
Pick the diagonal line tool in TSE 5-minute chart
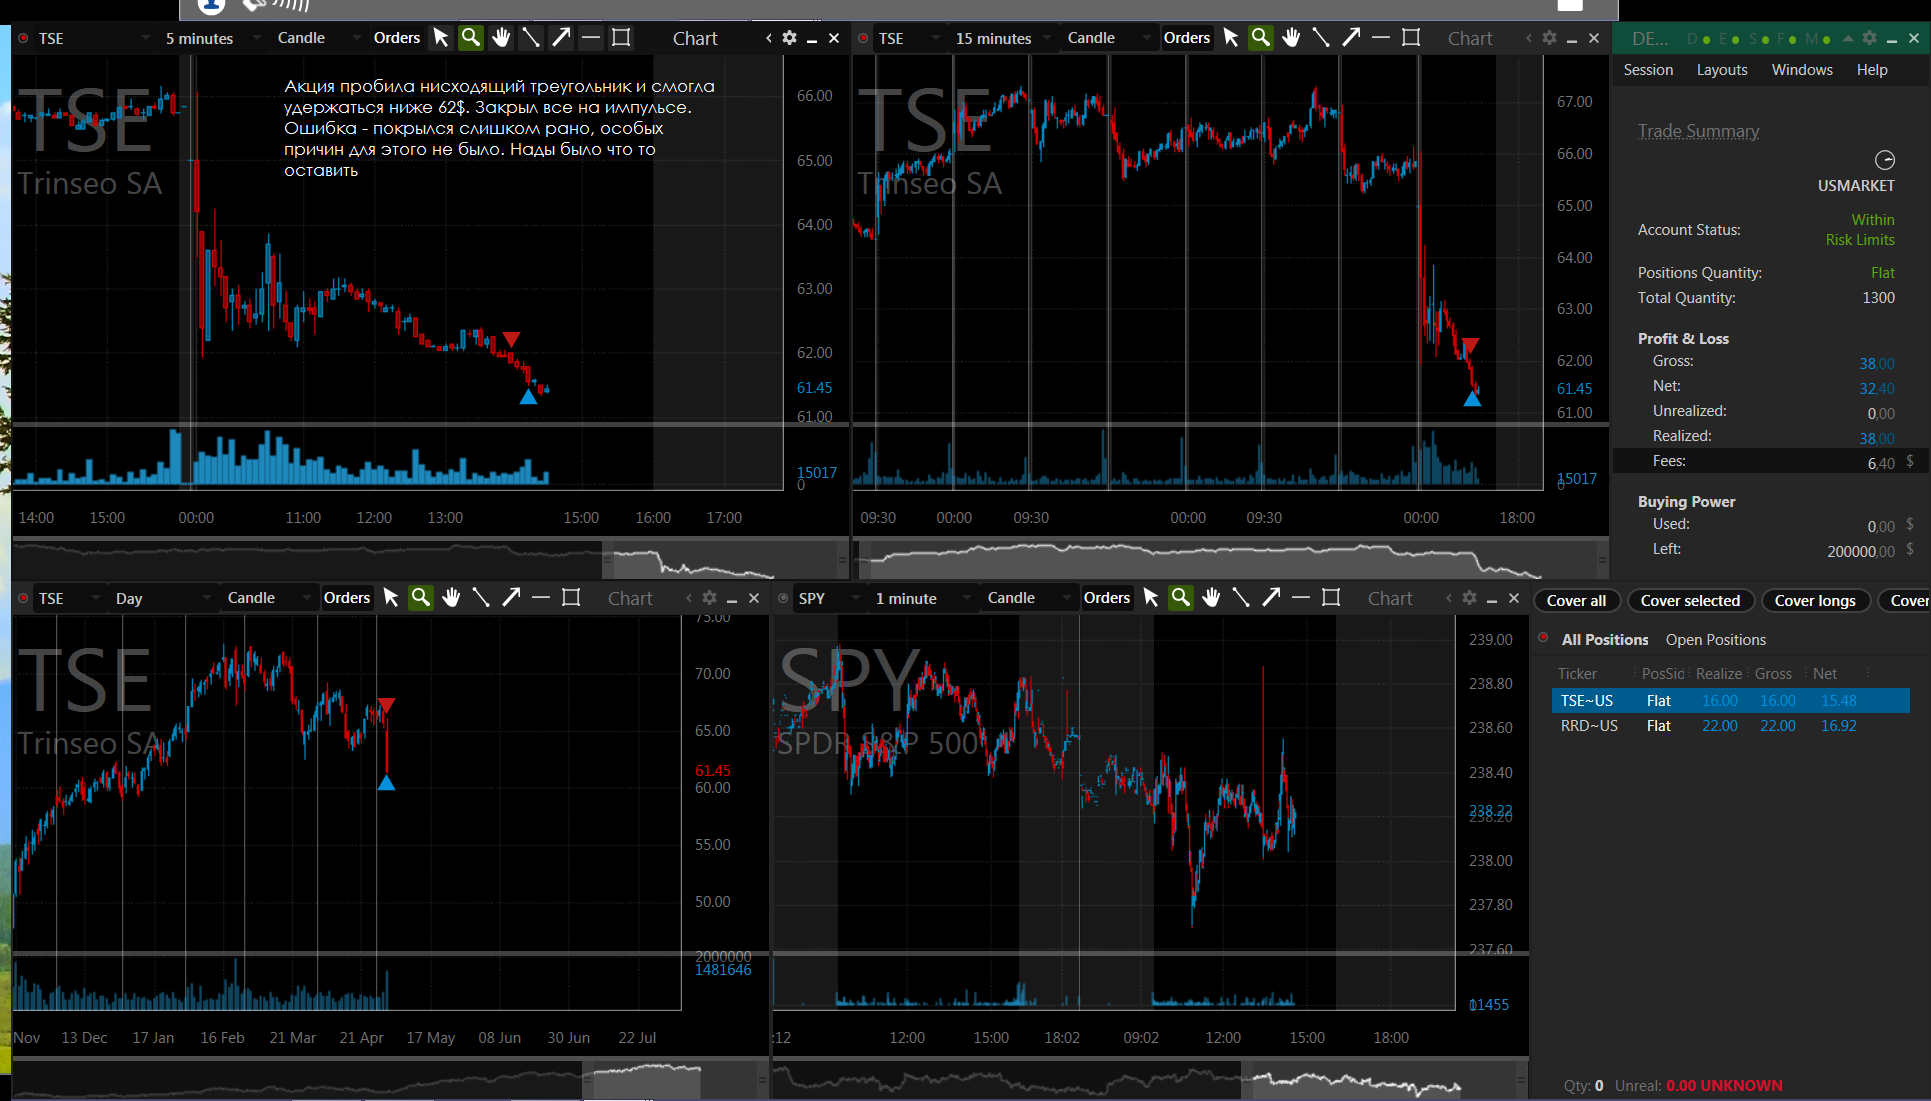point(531,38)
